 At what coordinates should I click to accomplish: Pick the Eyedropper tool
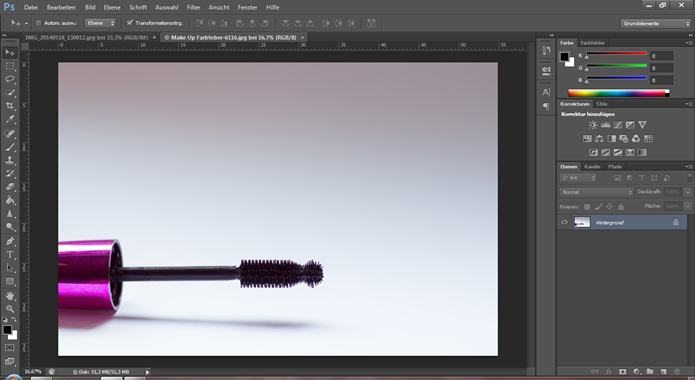(x=10, y=119)
